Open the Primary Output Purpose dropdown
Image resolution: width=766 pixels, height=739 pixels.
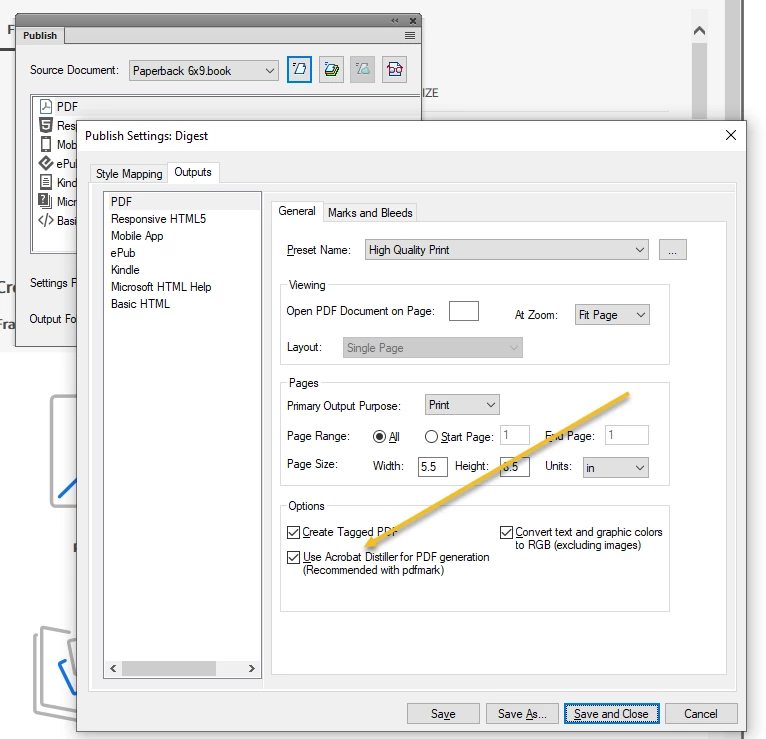pyautogui.click(x=462, y=404)
